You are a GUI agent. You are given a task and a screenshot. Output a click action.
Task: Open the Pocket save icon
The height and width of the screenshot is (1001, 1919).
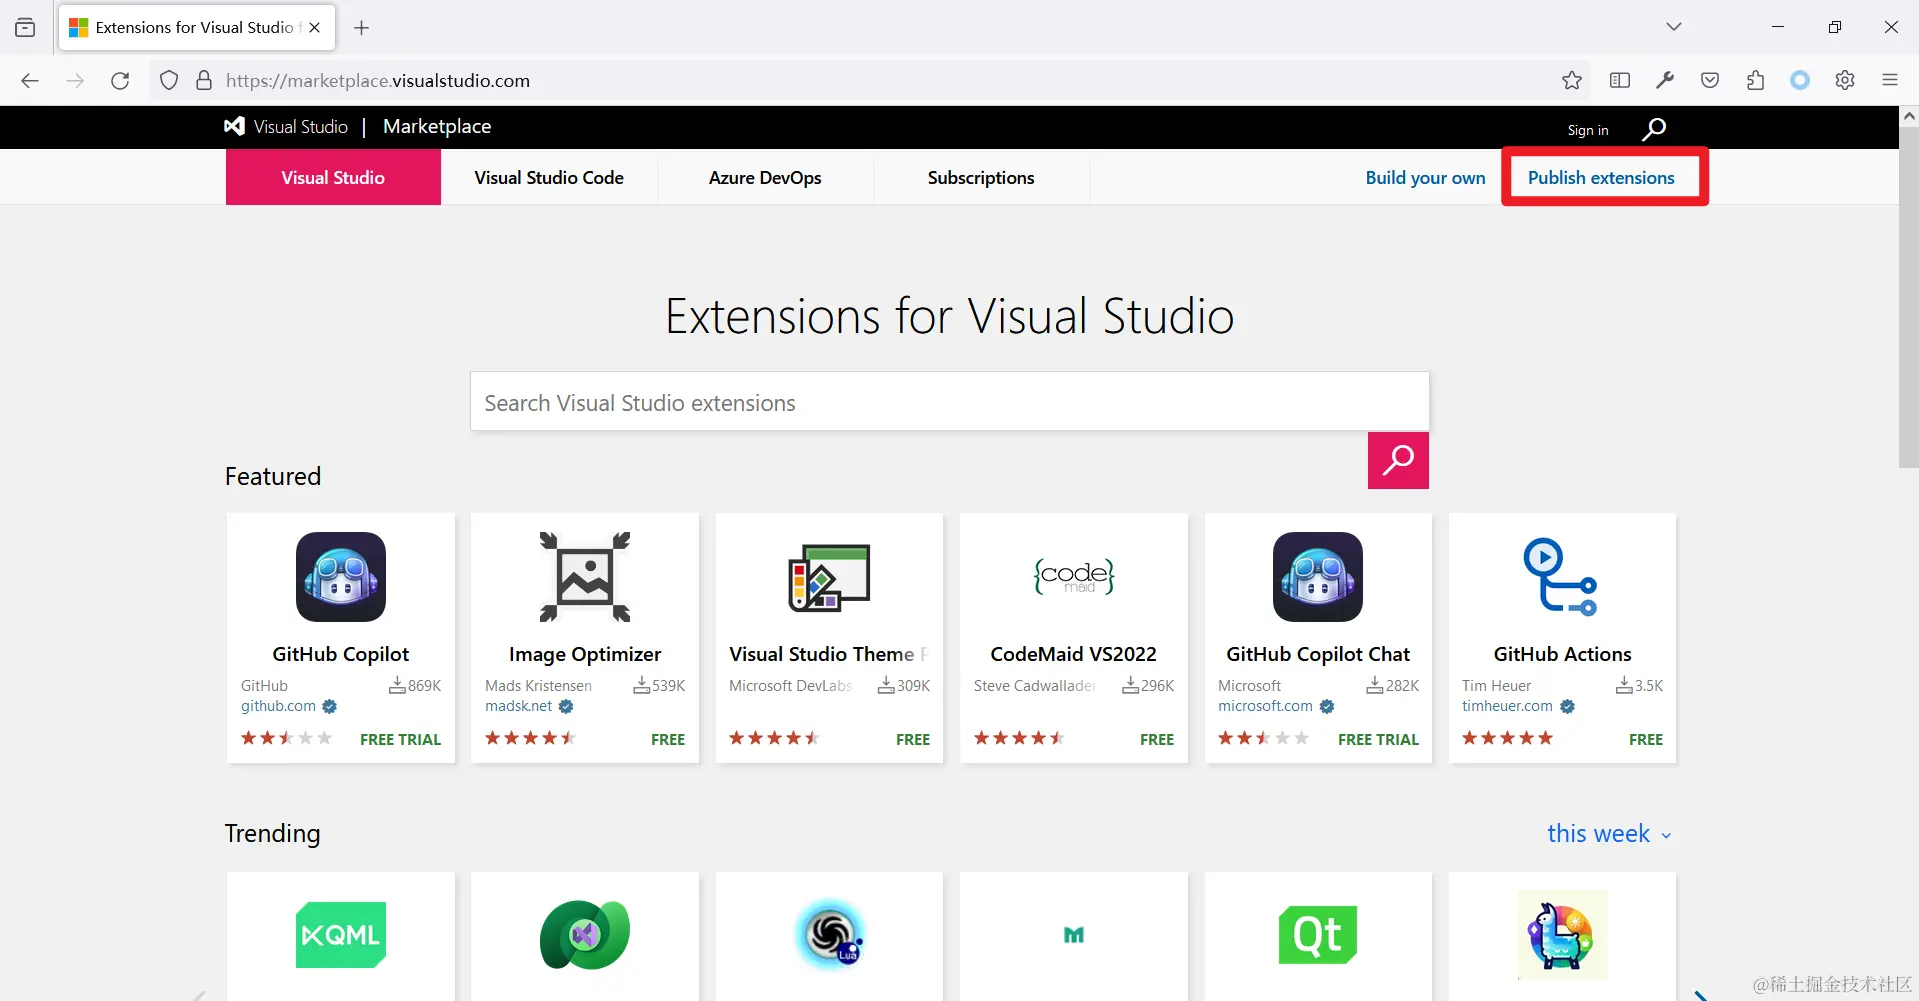(1710, 81)
